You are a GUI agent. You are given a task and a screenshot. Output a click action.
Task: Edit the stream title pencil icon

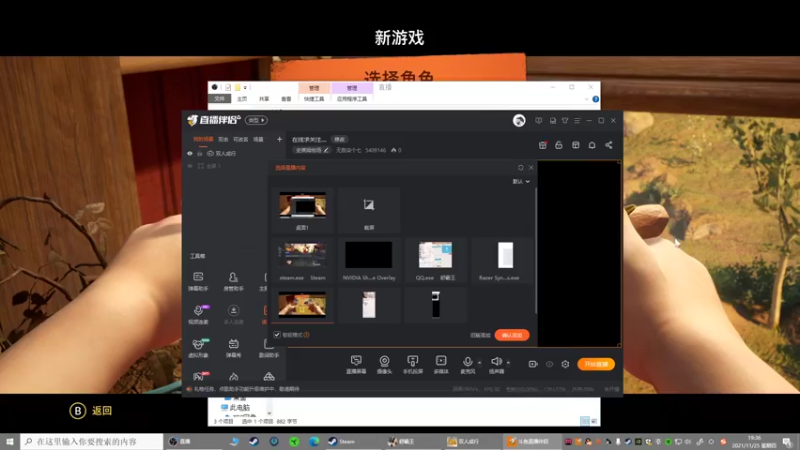point(326,150)
